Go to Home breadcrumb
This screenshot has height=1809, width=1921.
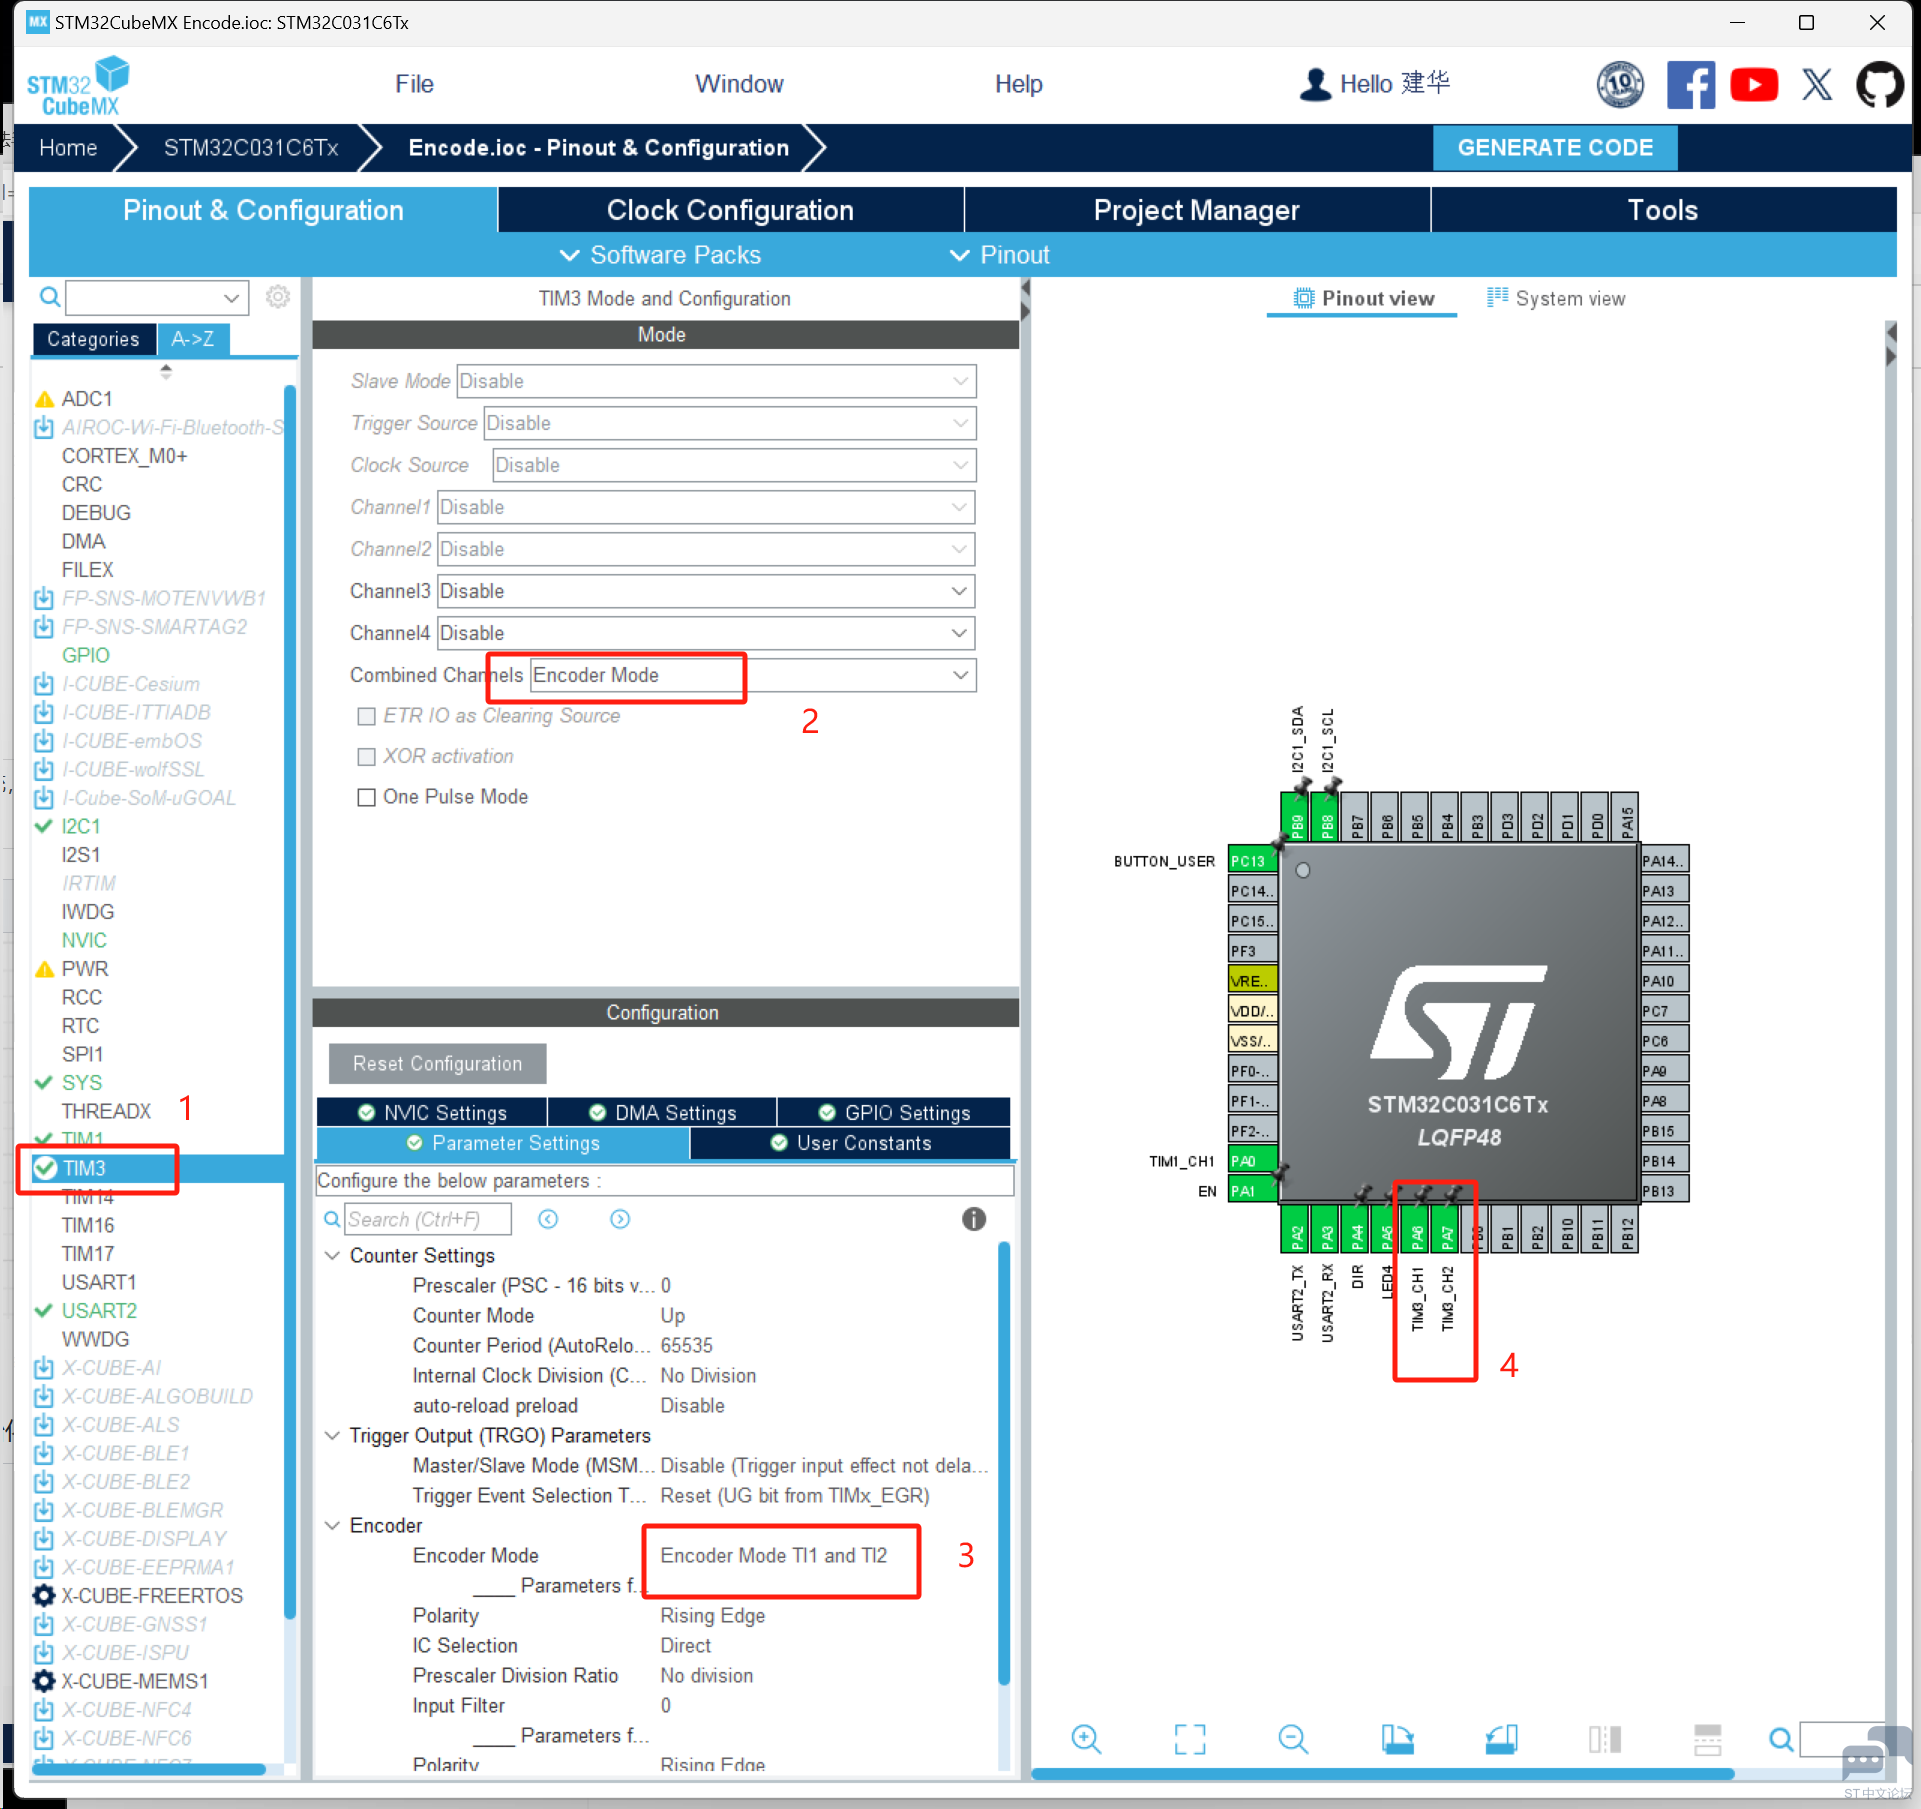point(68,148)
